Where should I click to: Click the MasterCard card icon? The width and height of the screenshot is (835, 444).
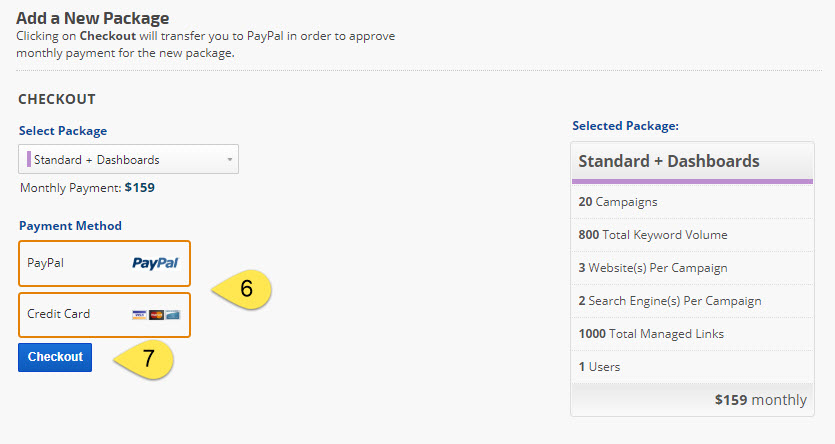click(x=155, y=314)
